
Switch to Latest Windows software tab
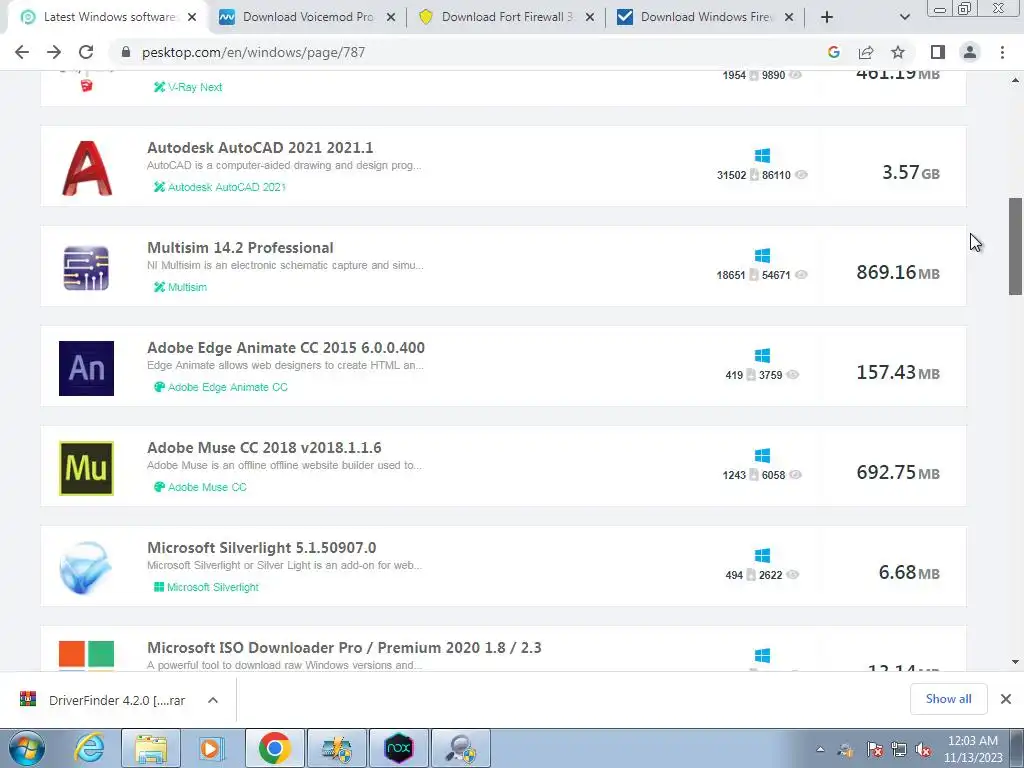[108, 17]
